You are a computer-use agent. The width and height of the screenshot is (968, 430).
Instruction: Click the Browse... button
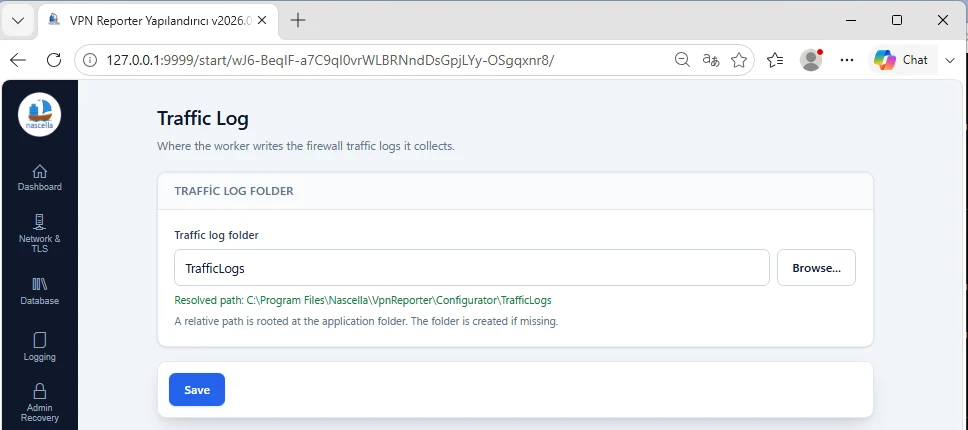click(816, 268)
